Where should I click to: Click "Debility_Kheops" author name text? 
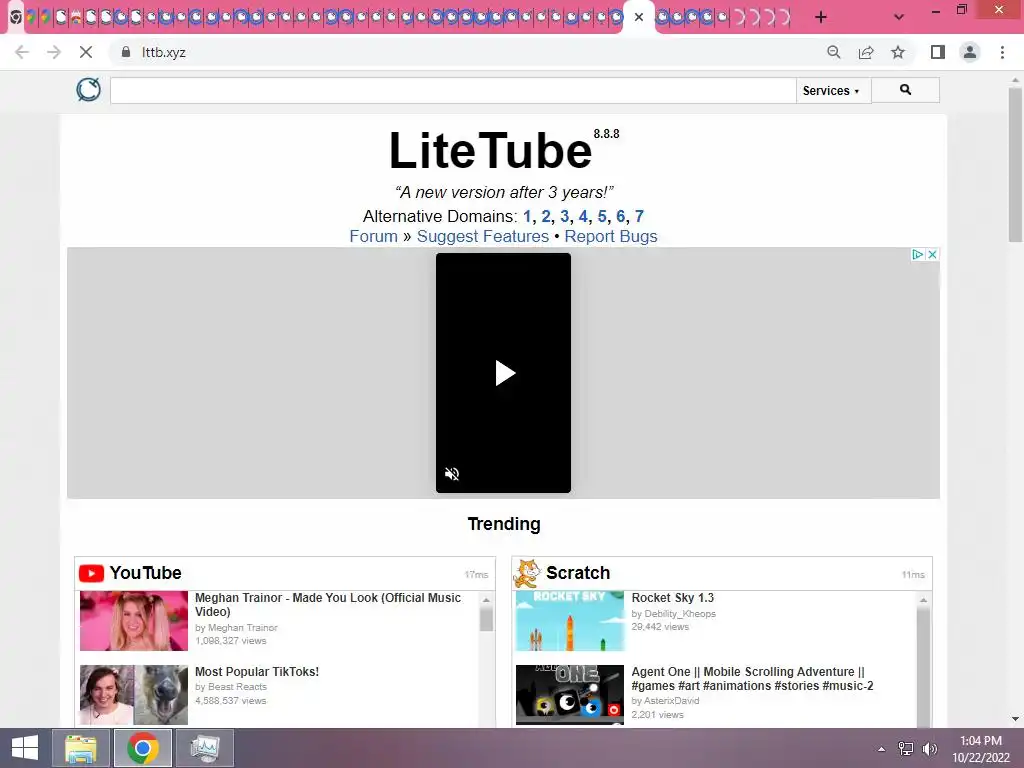[x=680, y=614]
